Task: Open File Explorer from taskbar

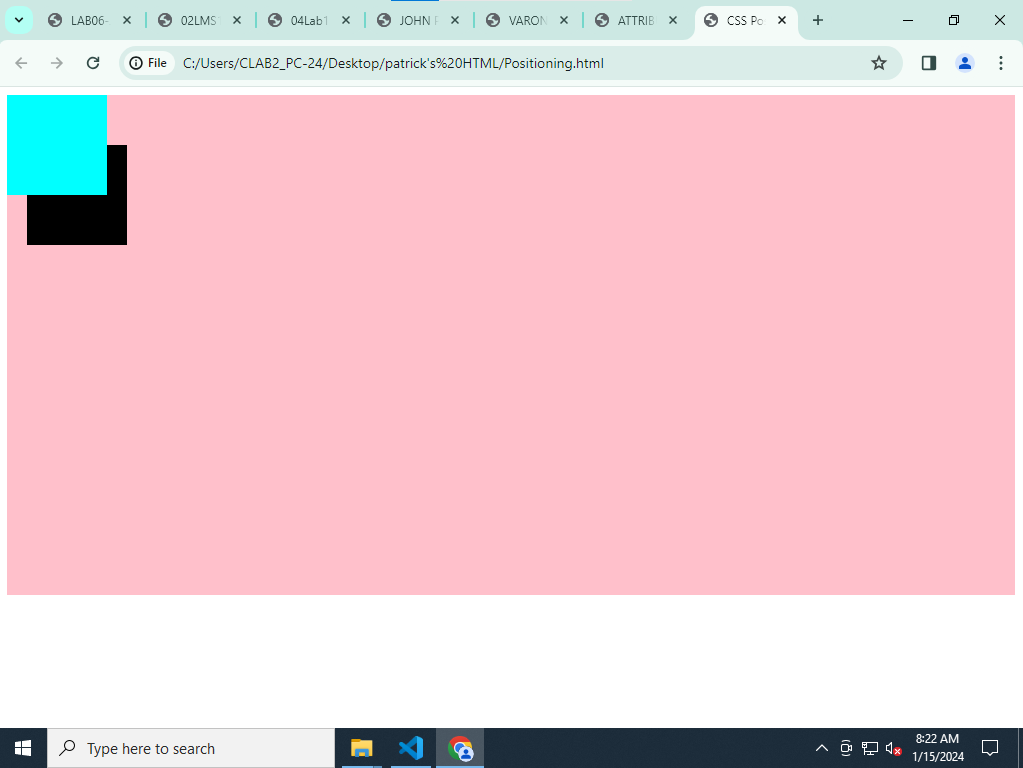Action: (x=361, y=748)
